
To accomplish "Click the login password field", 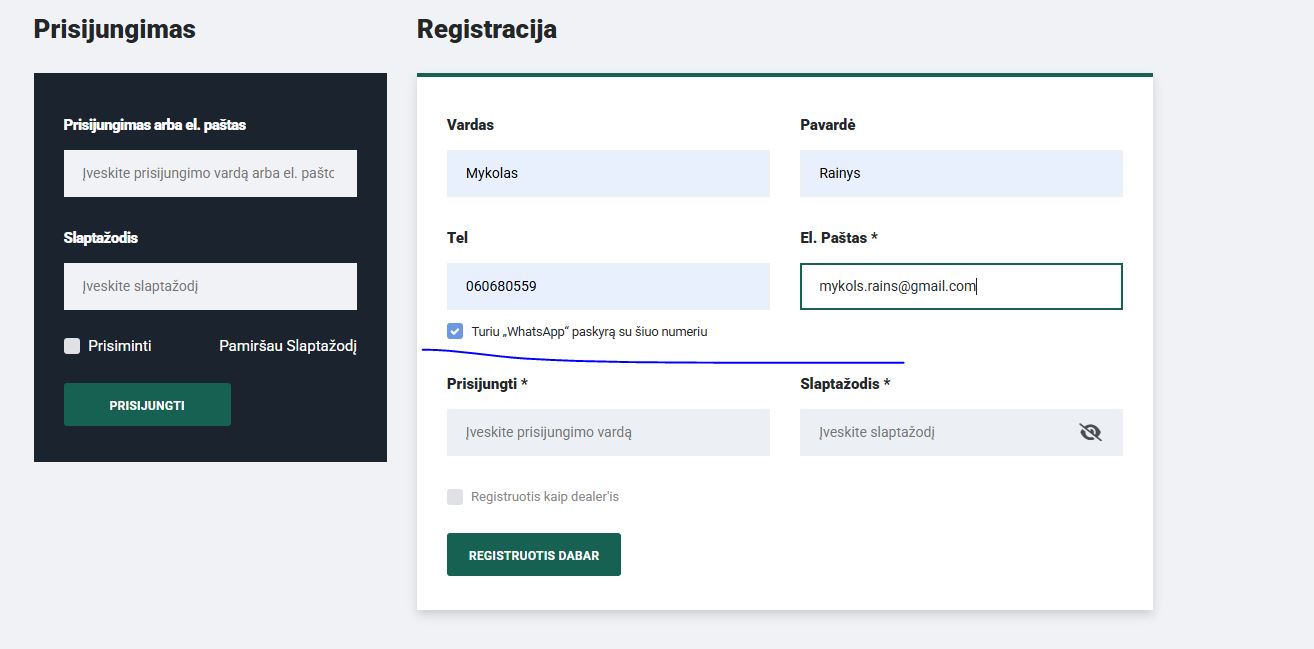I will (210, 286).
